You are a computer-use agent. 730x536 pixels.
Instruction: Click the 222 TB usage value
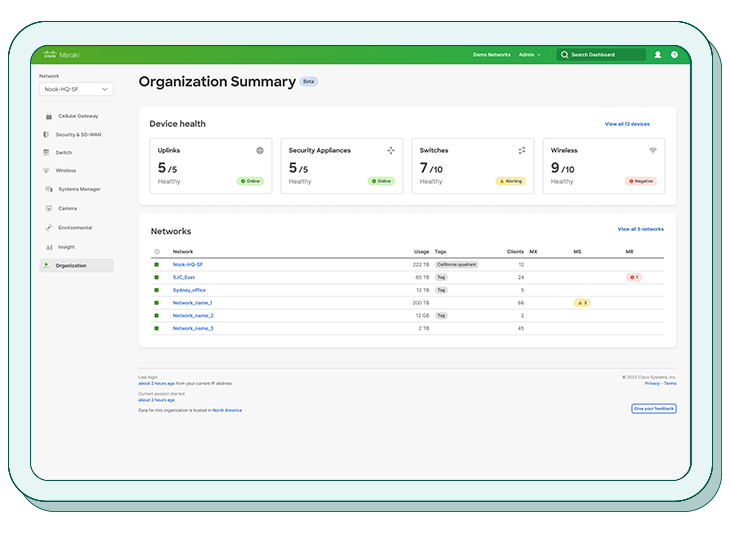tap(421, 265)
